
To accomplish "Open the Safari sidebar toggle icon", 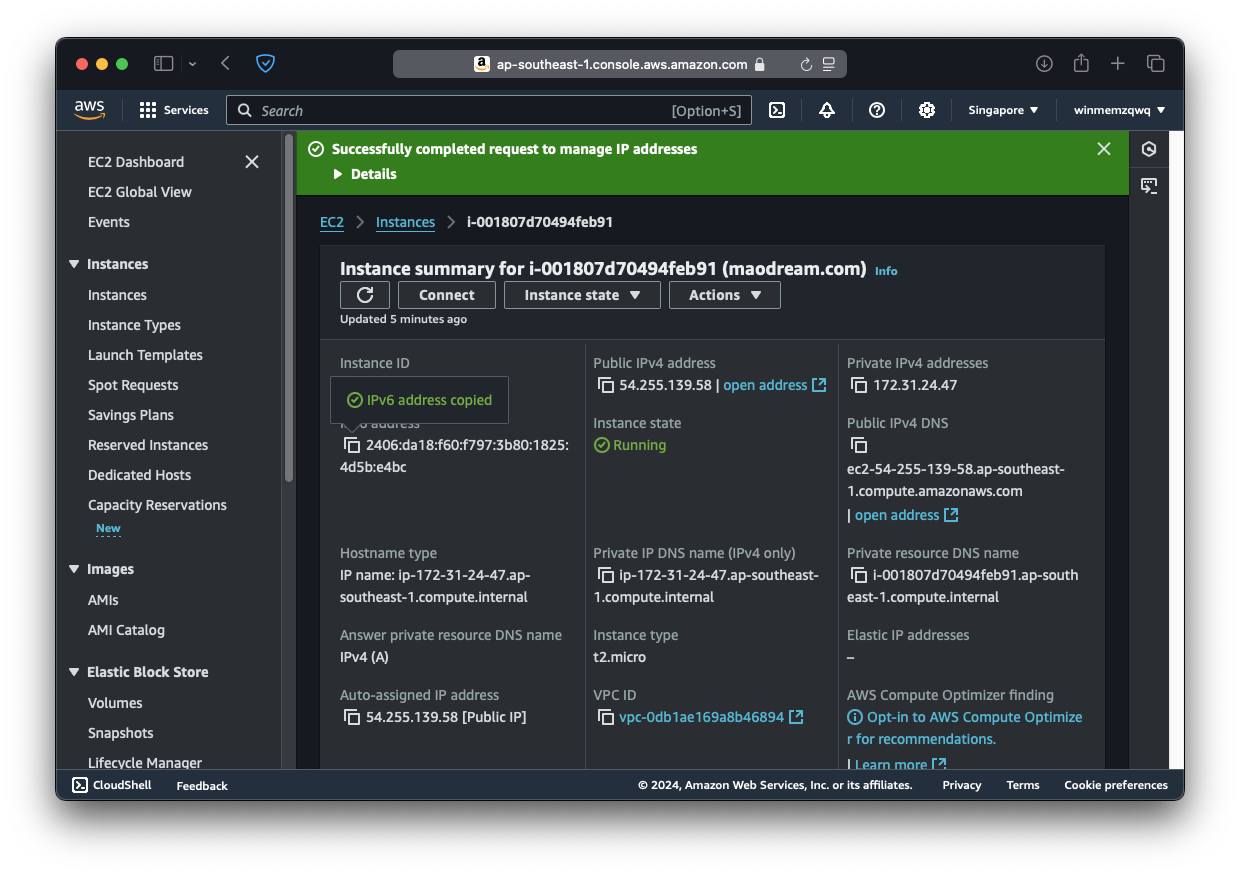I will click(x=163, y=64).
